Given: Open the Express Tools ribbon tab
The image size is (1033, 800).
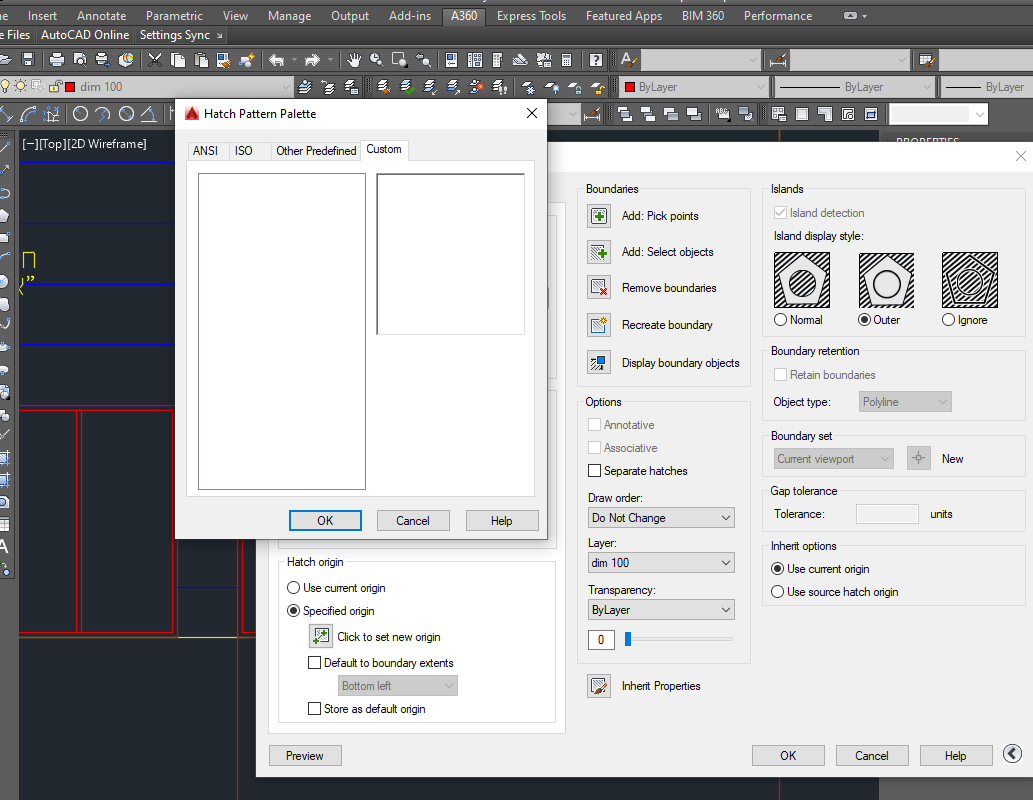Looking at the screenshot, I should point(530,16).
